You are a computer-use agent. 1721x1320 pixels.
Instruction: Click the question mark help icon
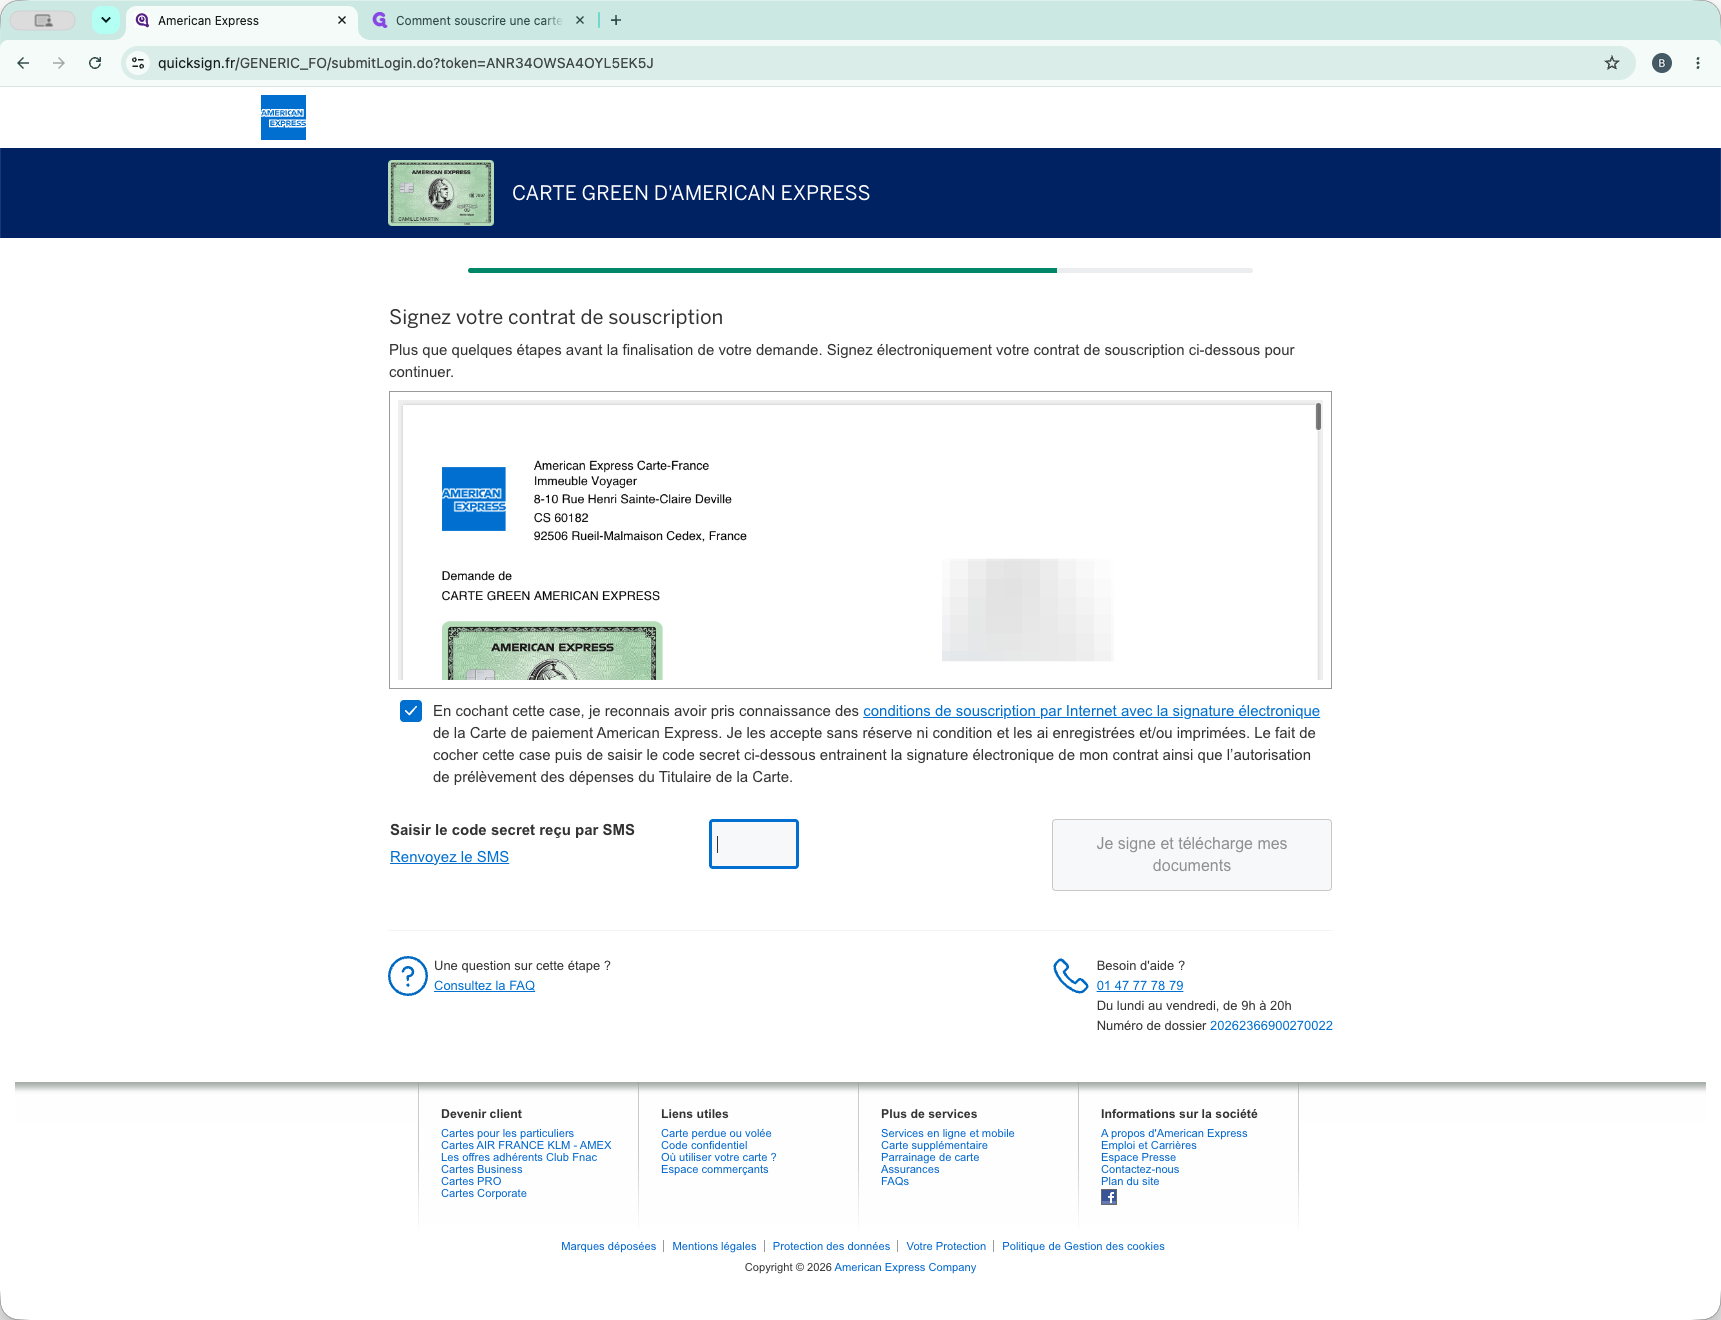click(408, 976)
